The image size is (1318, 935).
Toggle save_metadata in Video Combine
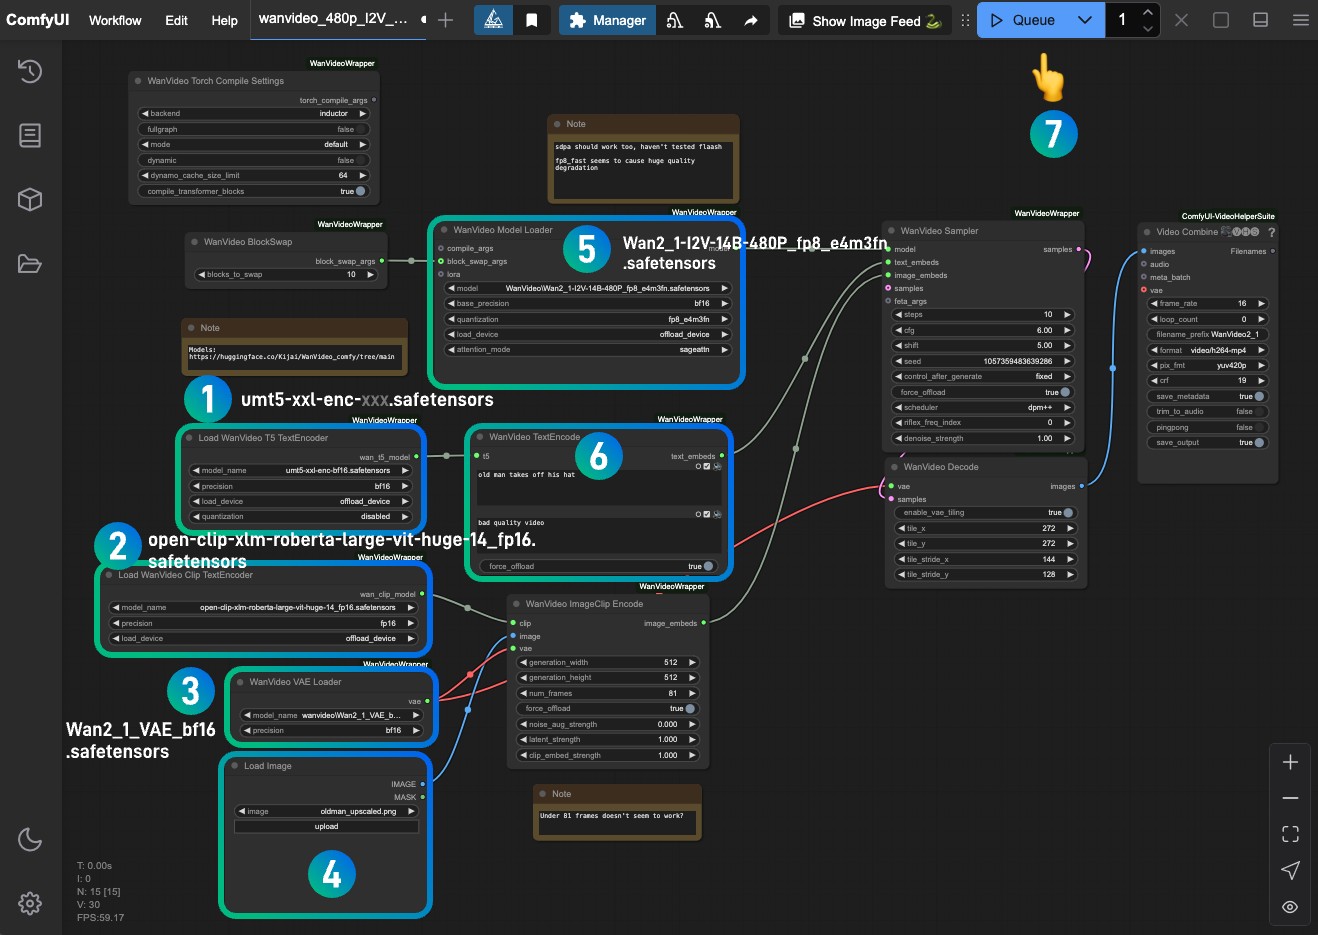coord(1260,396)
